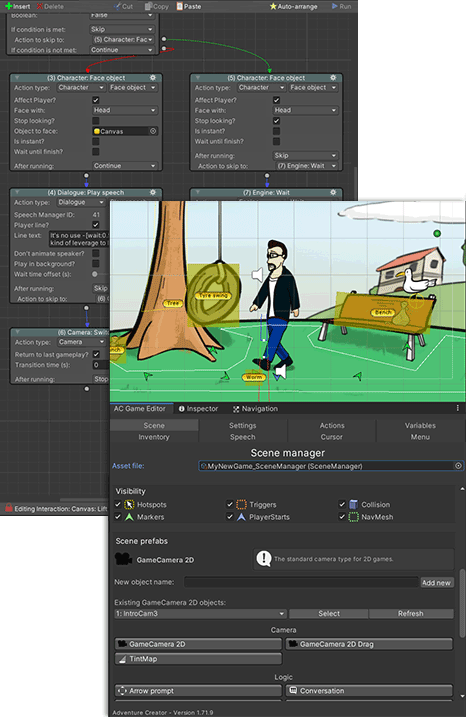Click object picker for Asset file field

click(458, 466)
